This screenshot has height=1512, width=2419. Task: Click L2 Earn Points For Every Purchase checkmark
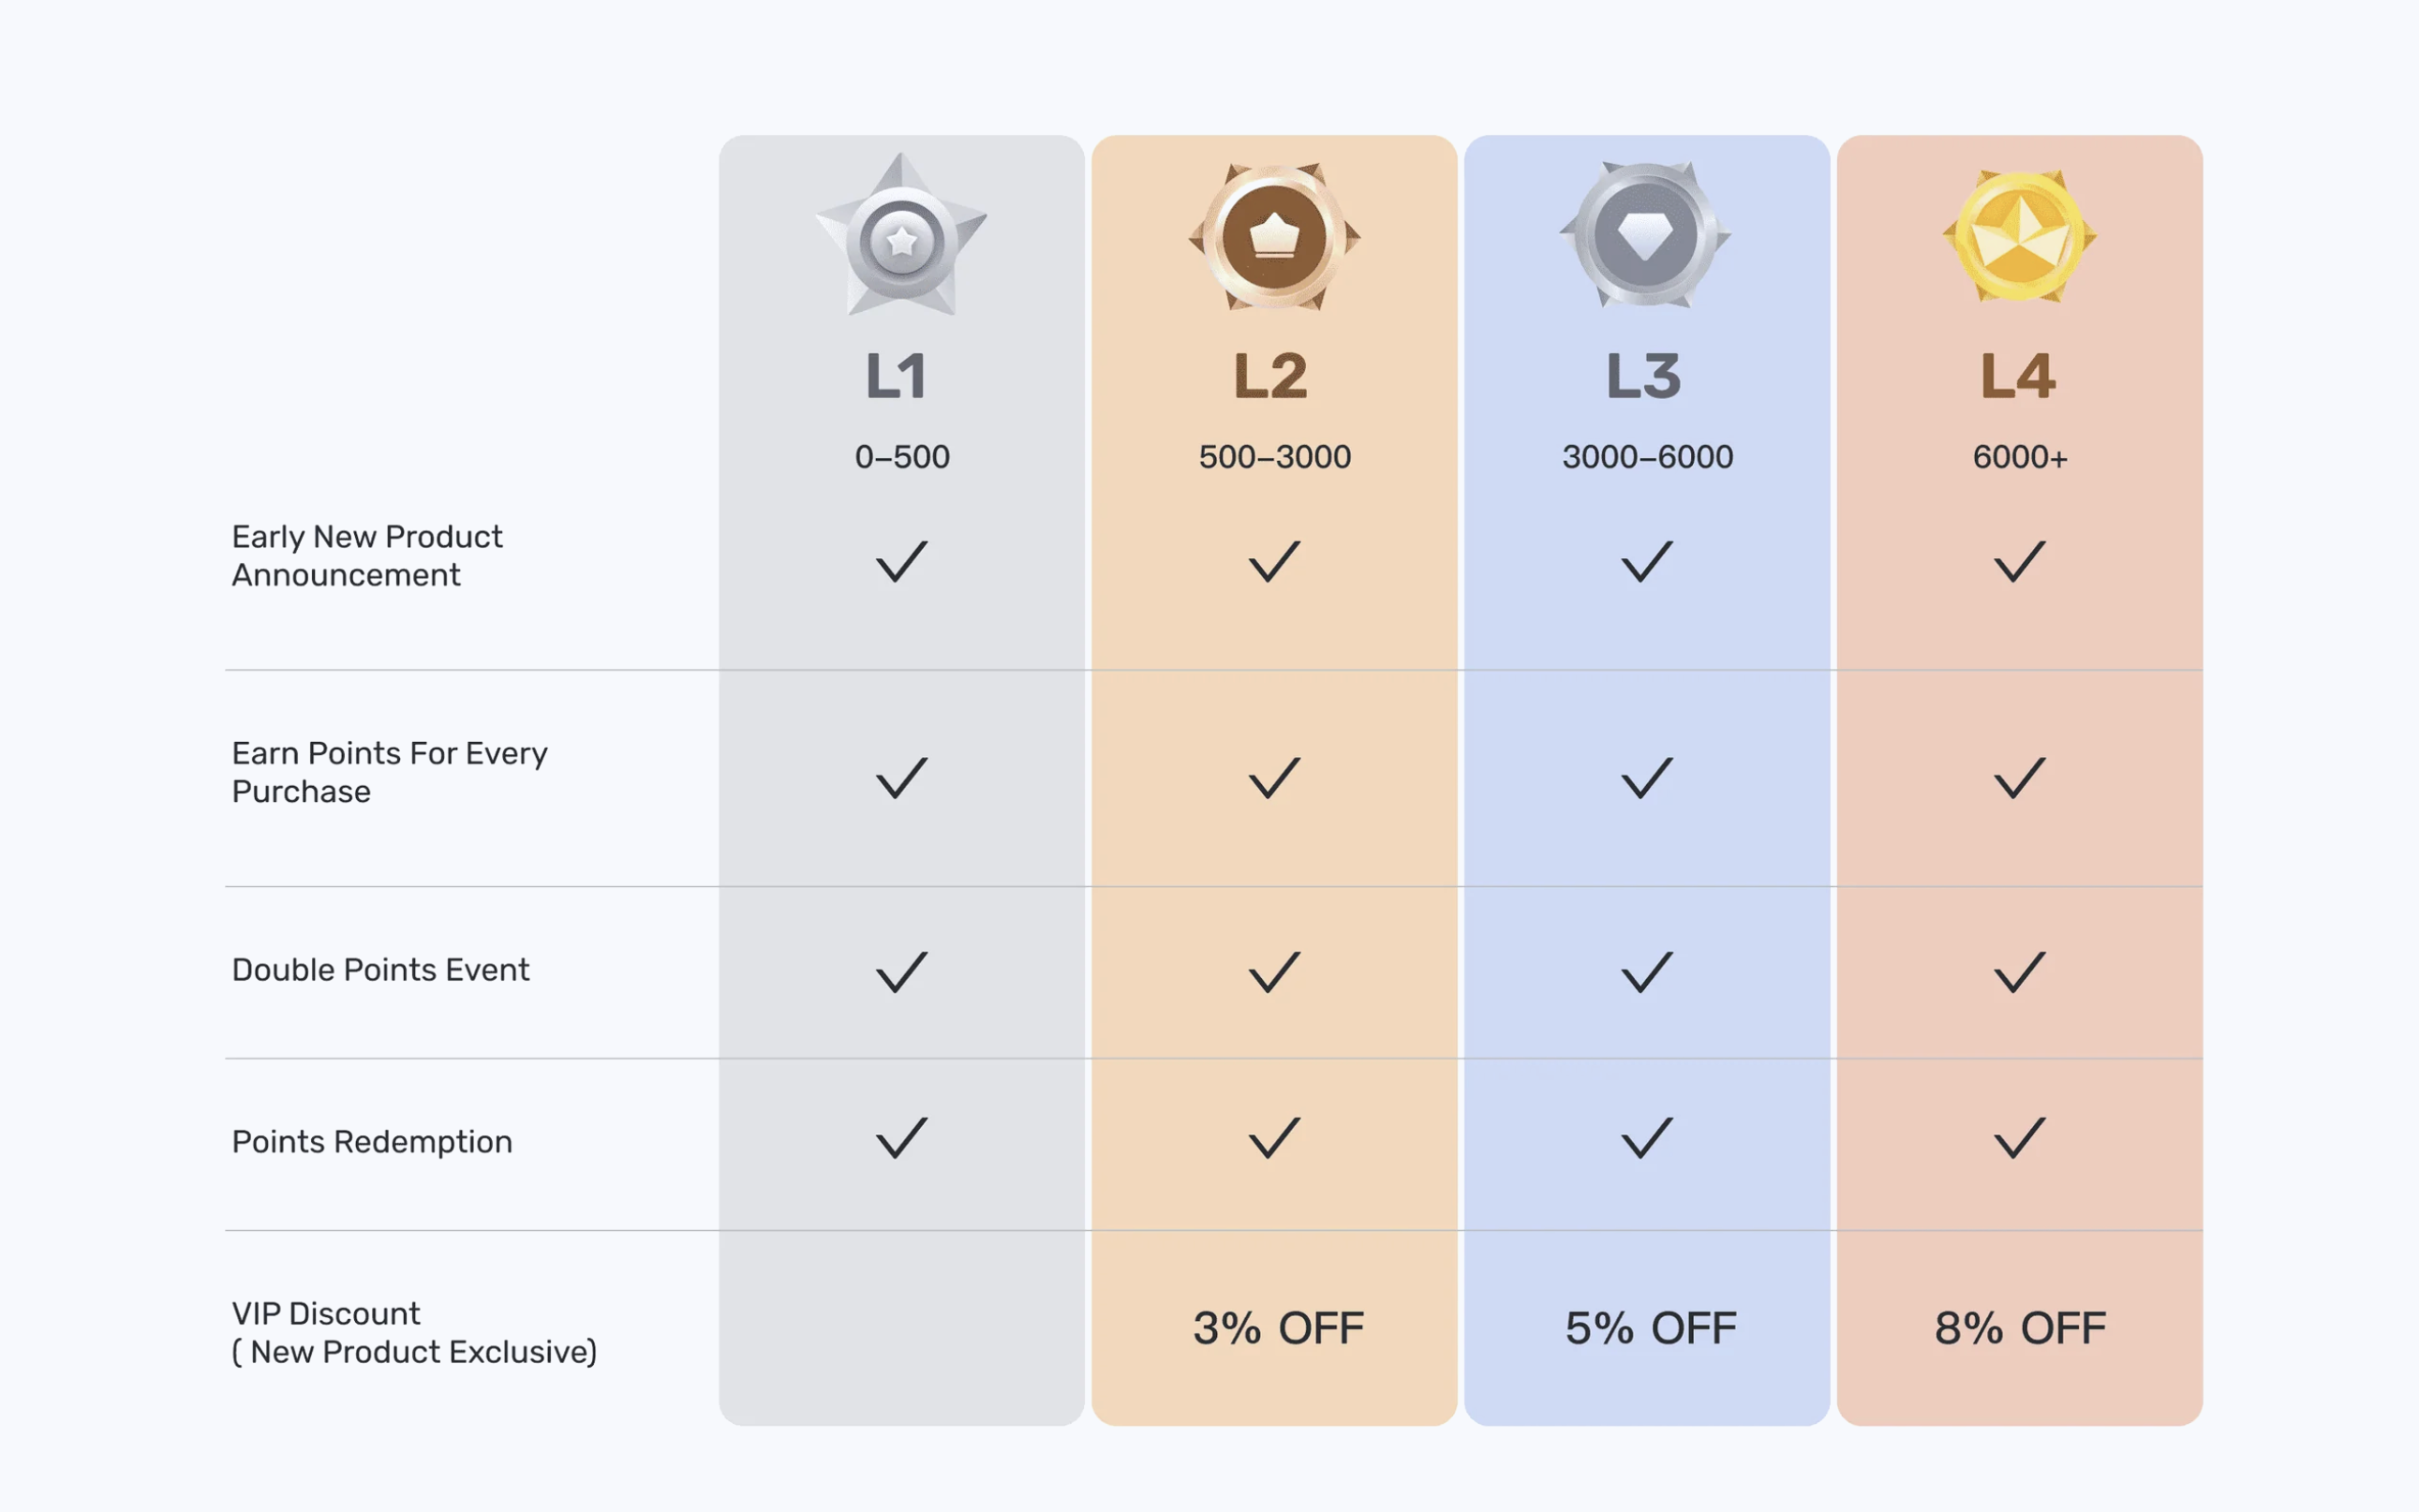point(1274,777)
